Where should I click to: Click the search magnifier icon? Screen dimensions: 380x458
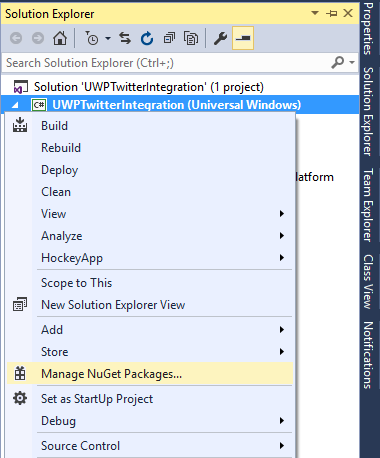click(x=338, y=62)
